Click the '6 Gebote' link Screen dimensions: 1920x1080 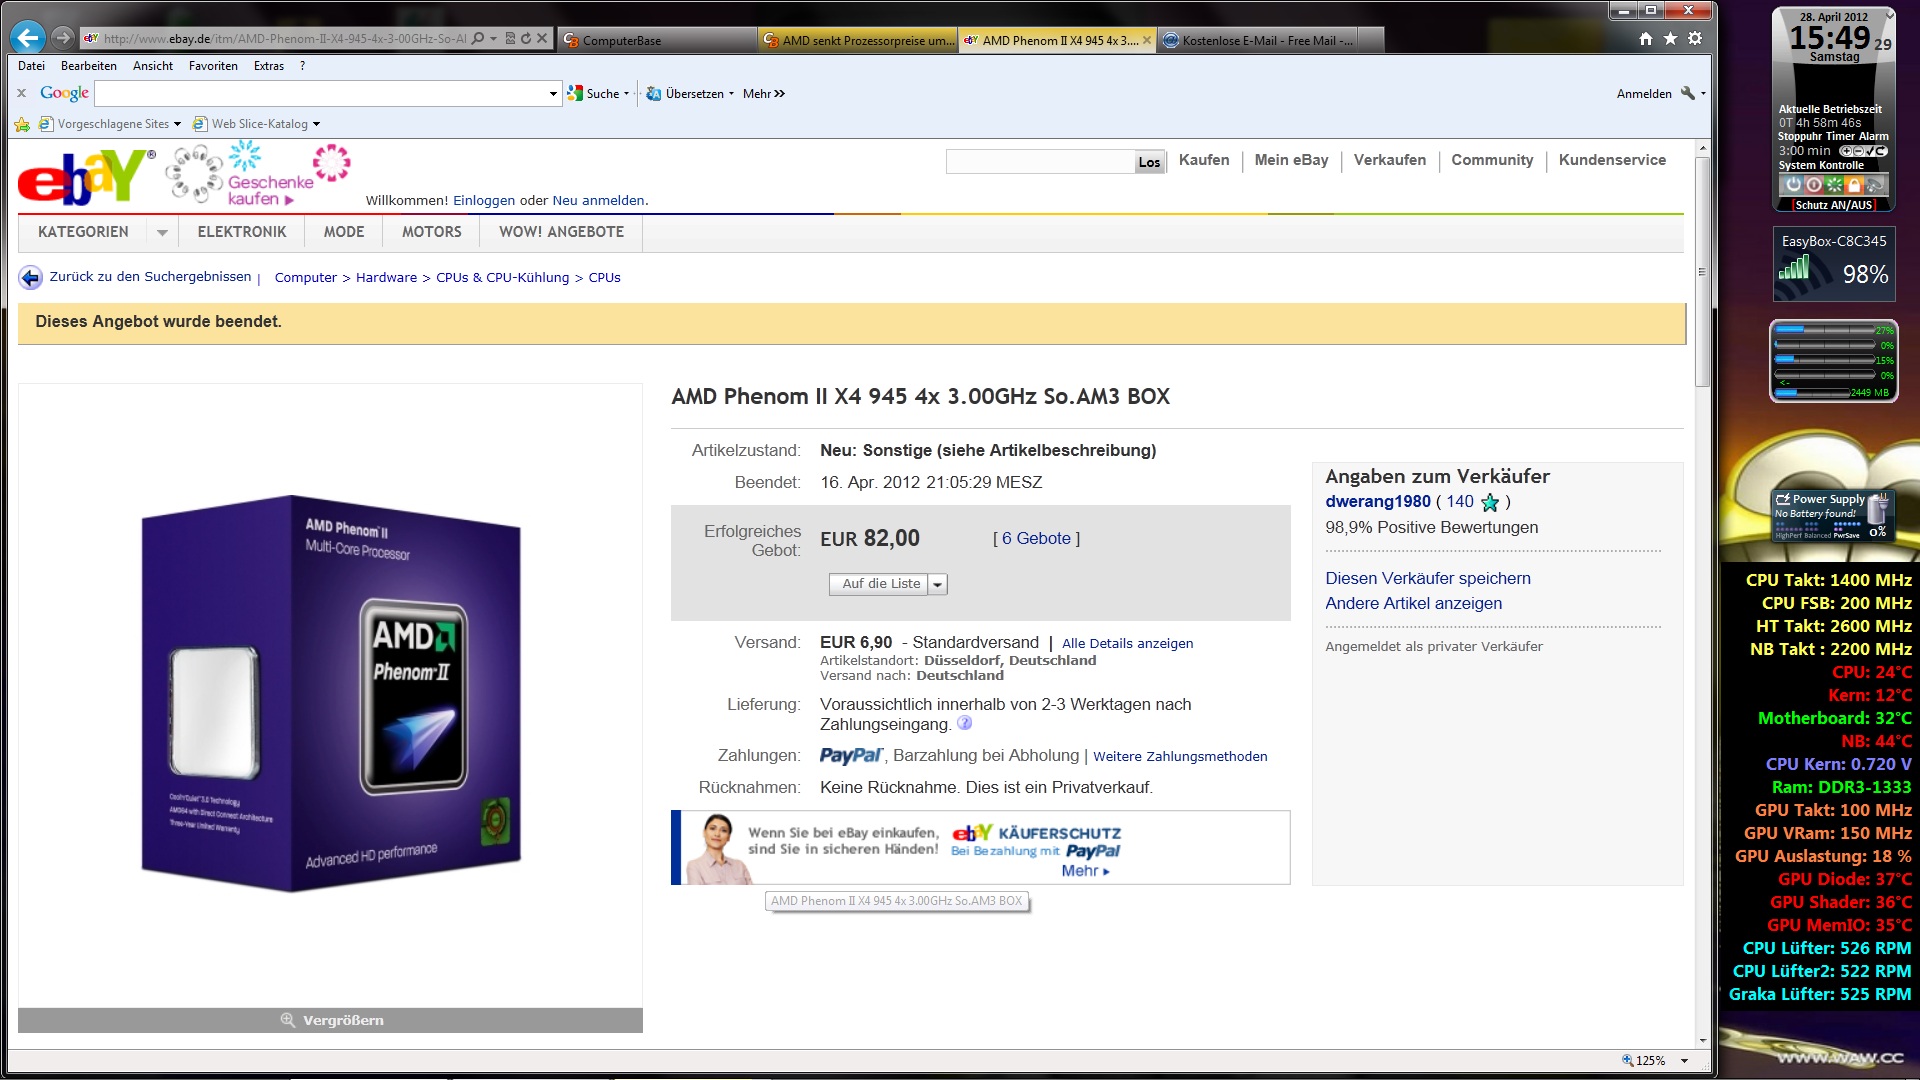click(1036, 538)
